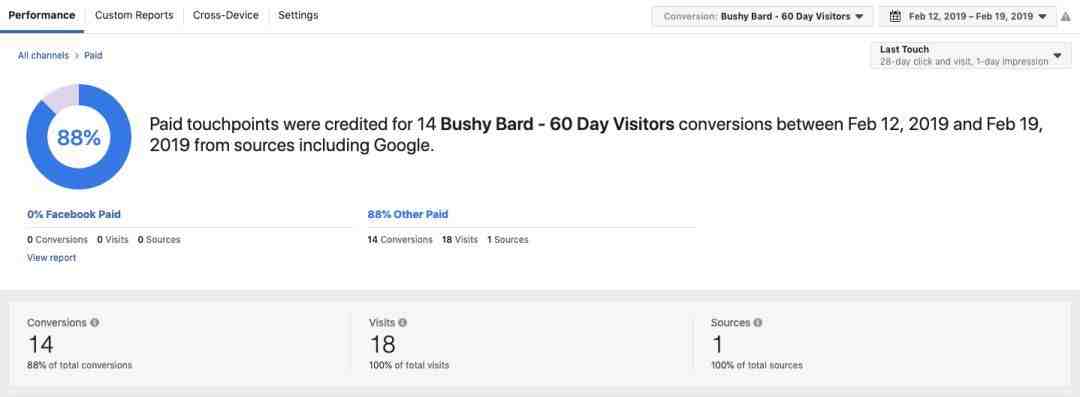Show info tooltip next to Conversions
This screenshot has height=397, width=1080.
pyautogui.click(x=94, y=323)
